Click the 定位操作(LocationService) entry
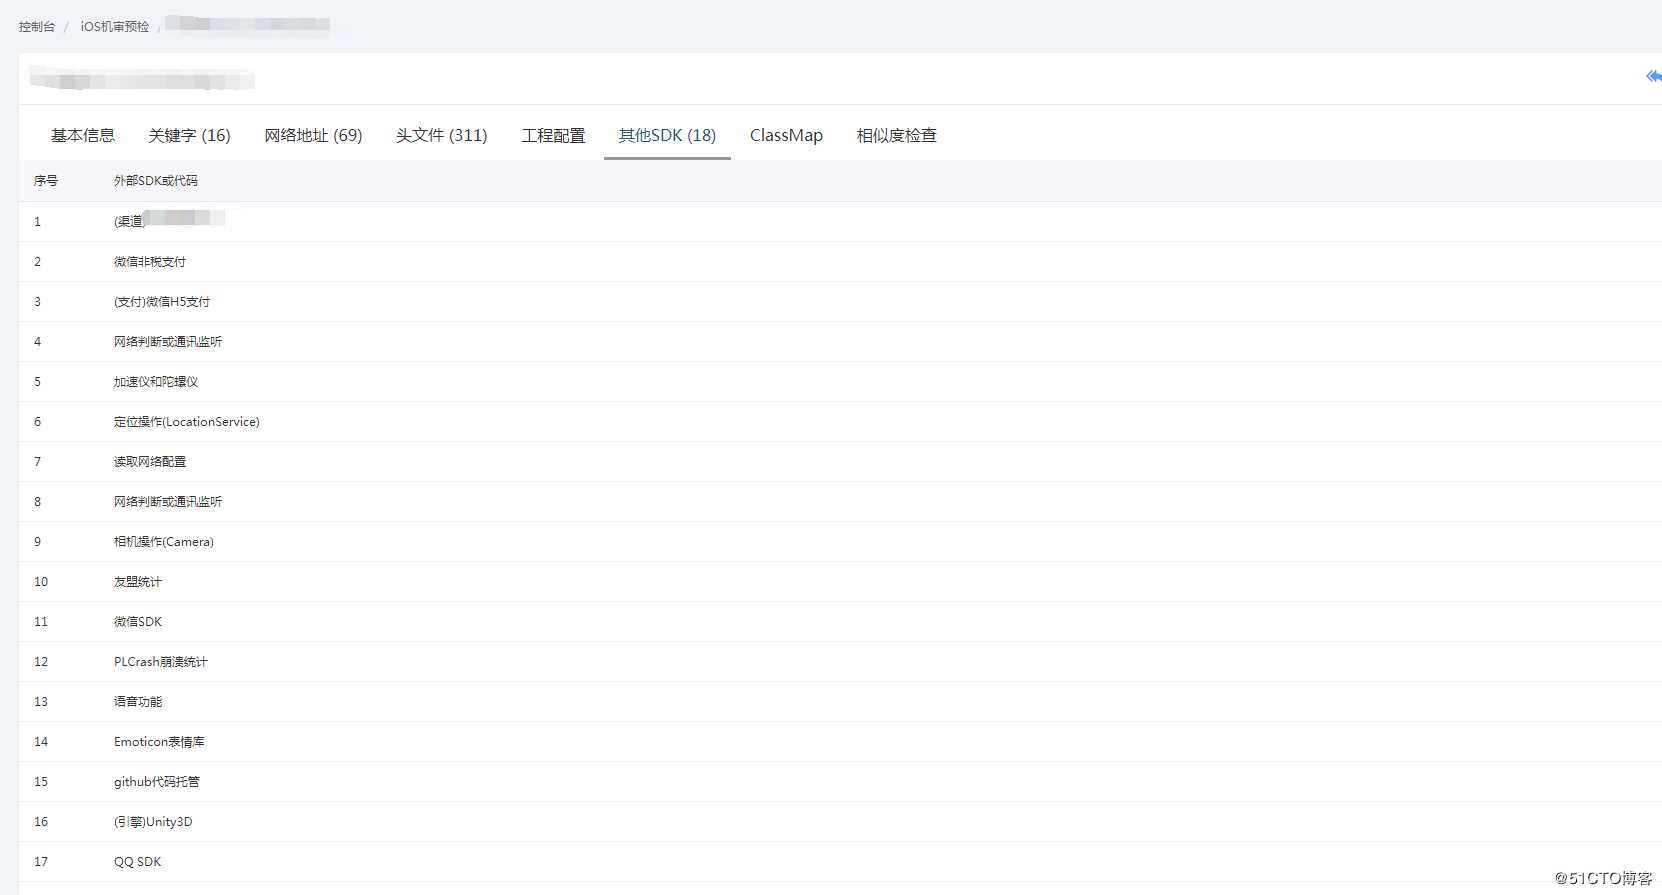Viewport: 1662px width, 895px height. coord(187,422)
